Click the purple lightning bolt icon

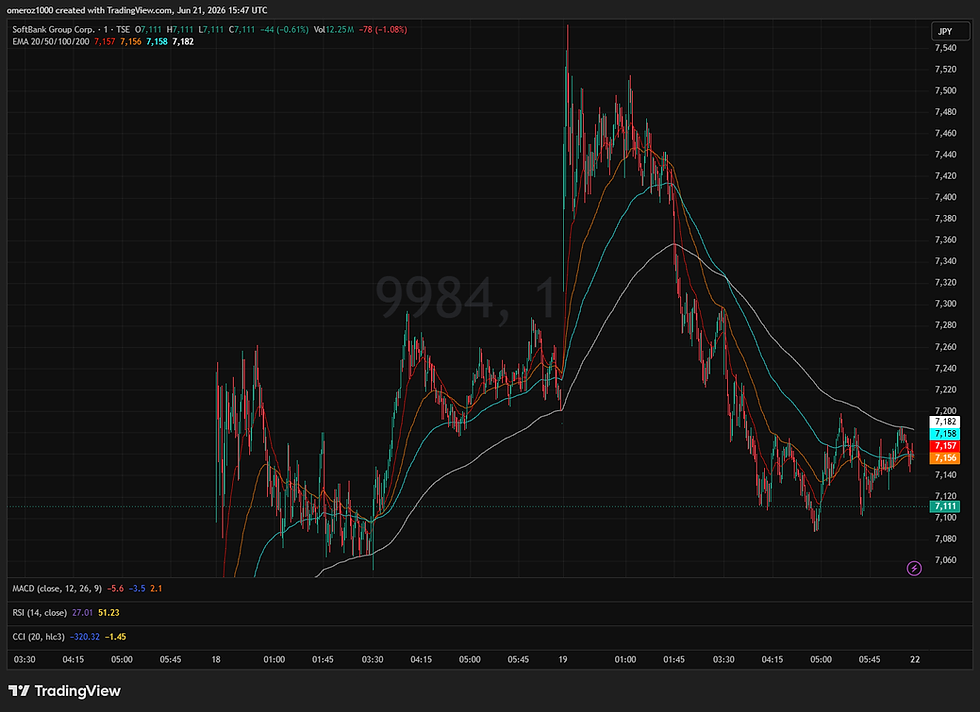coord(914,568)
